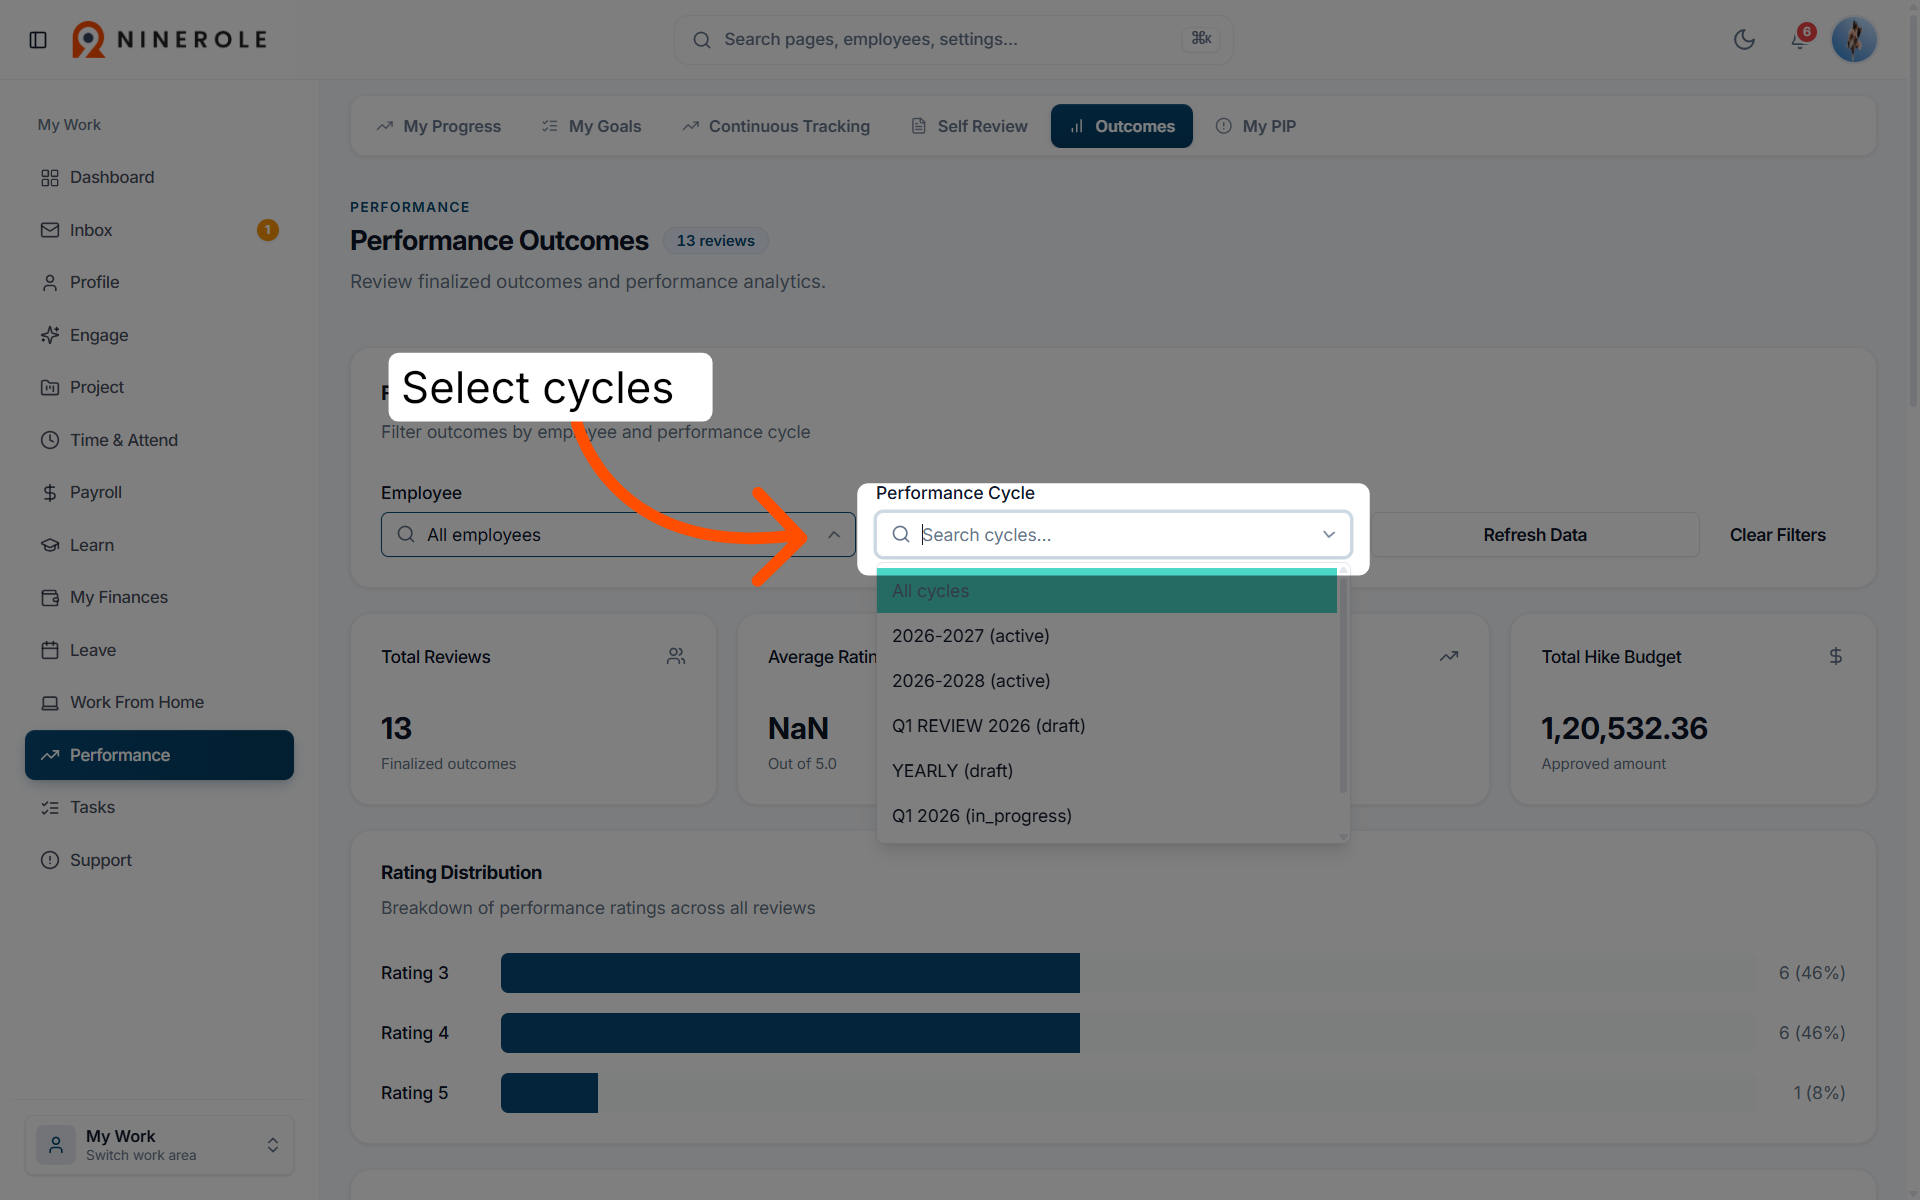Image resolution: width=1920 pixels, height=1200 pixels.
Task: Click Refresh Data button
Action: coord(1535,535)
